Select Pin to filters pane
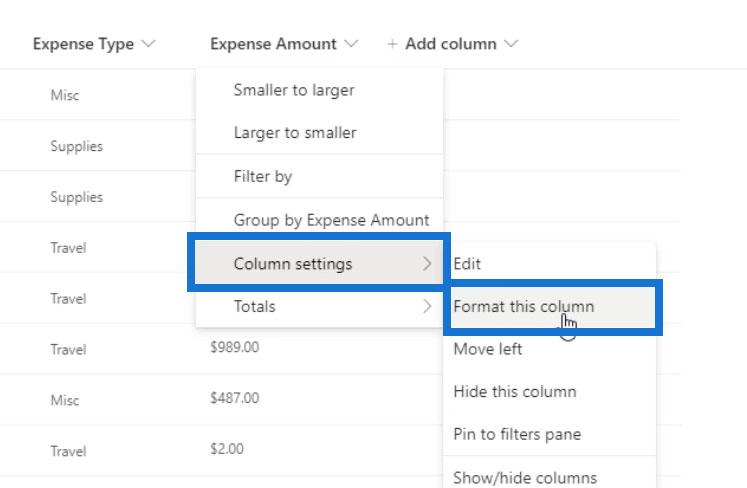 pyautogui.click(x=550, y=434)
